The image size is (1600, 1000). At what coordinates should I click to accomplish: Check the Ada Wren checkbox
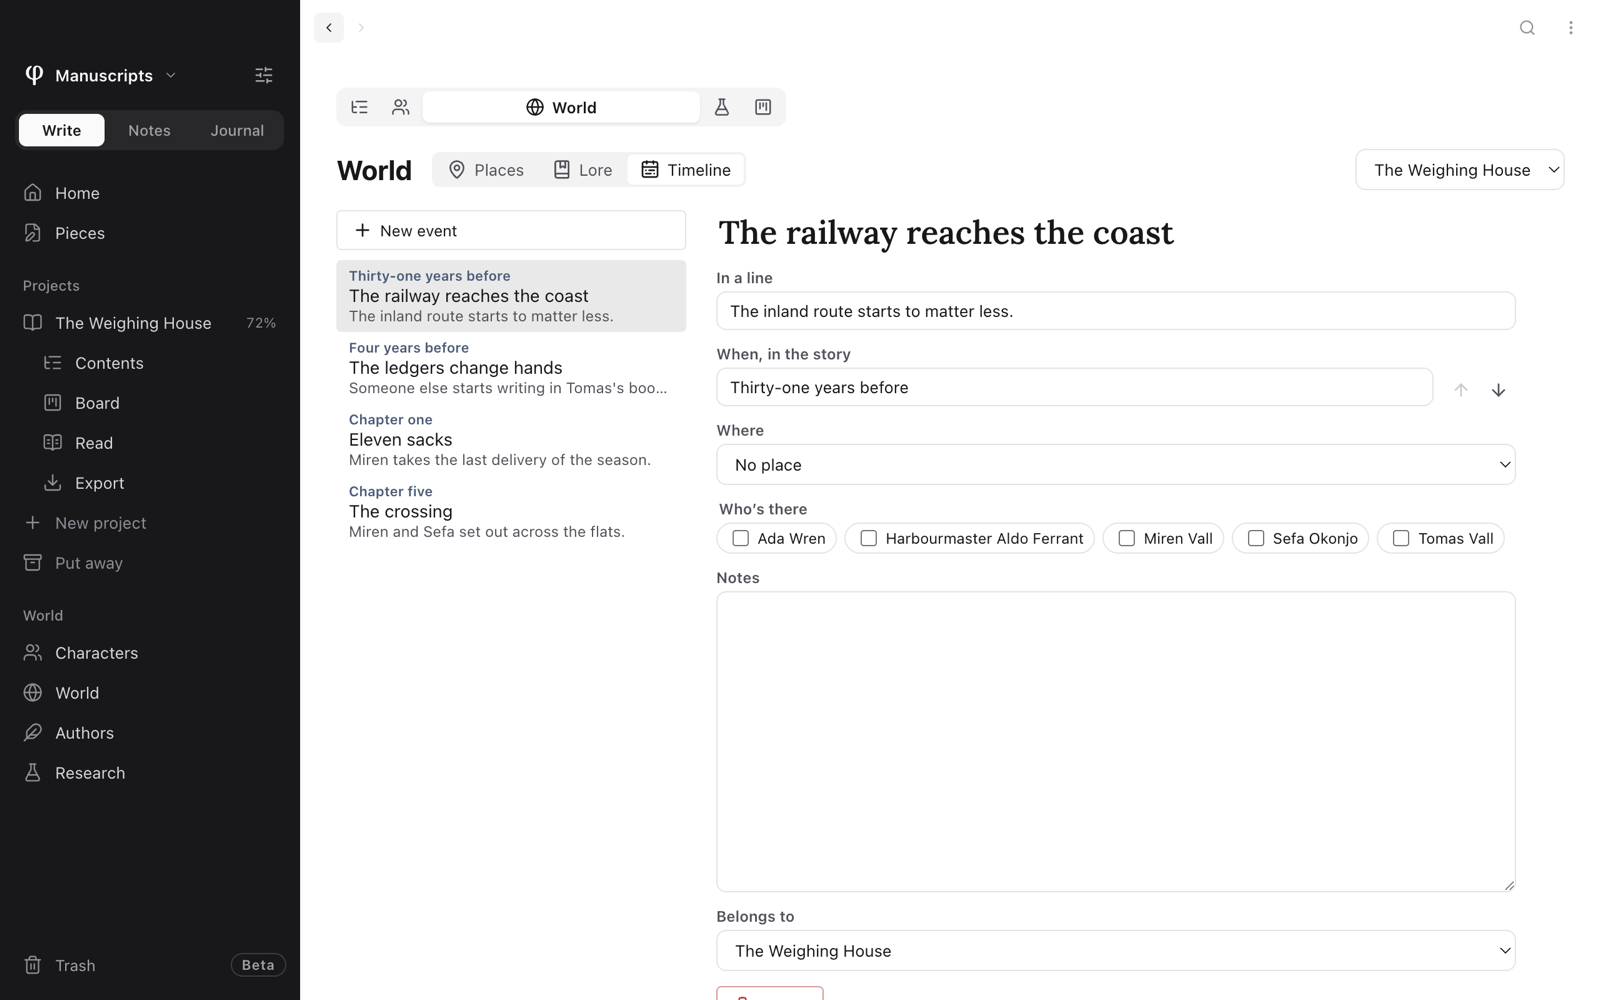point(741,538)
